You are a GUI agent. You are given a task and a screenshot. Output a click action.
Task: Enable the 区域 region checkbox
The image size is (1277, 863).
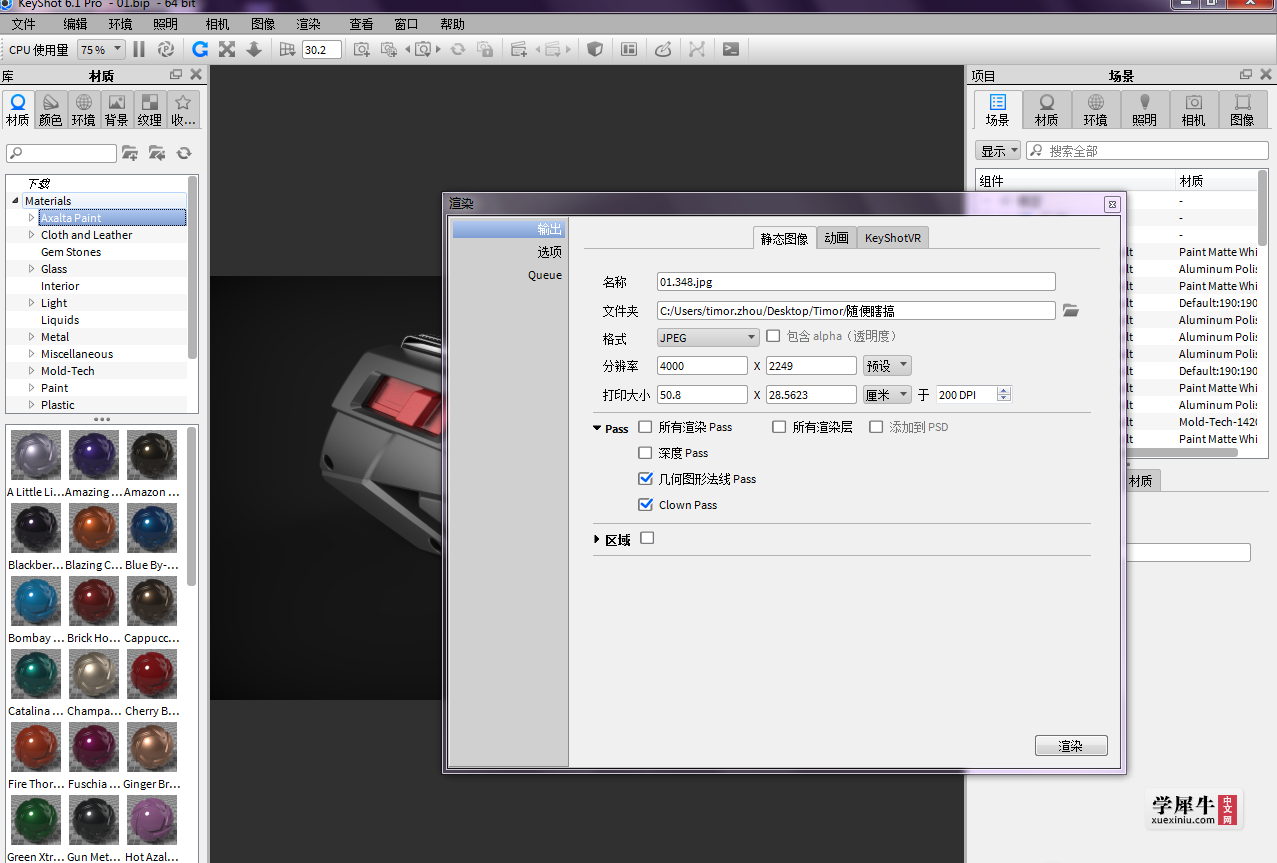[x=647, y=538]
